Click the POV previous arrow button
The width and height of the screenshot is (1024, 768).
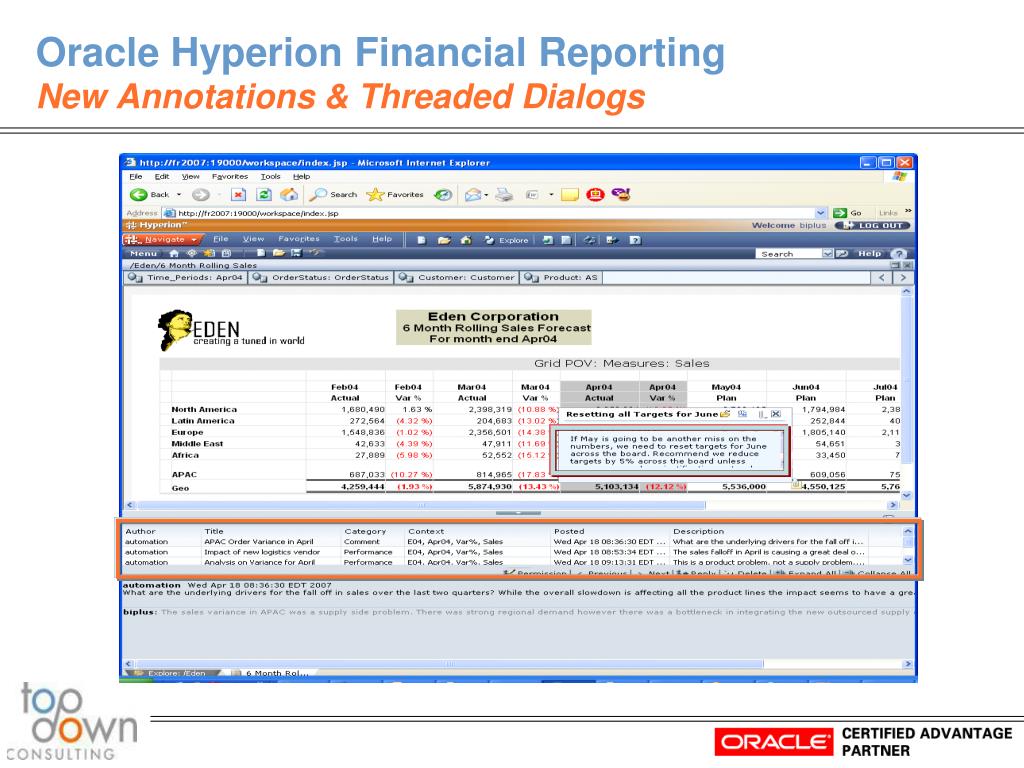tap(882, 278)
